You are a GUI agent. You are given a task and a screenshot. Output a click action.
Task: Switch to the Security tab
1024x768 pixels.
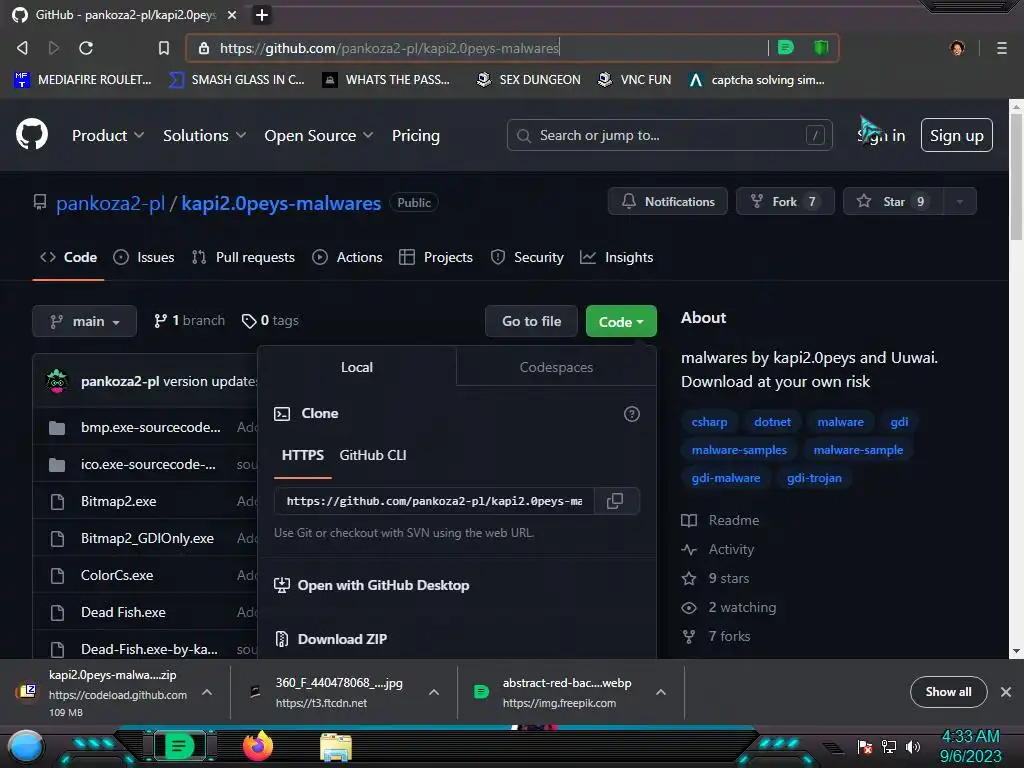pyautogui.click(x=527, y=257)
